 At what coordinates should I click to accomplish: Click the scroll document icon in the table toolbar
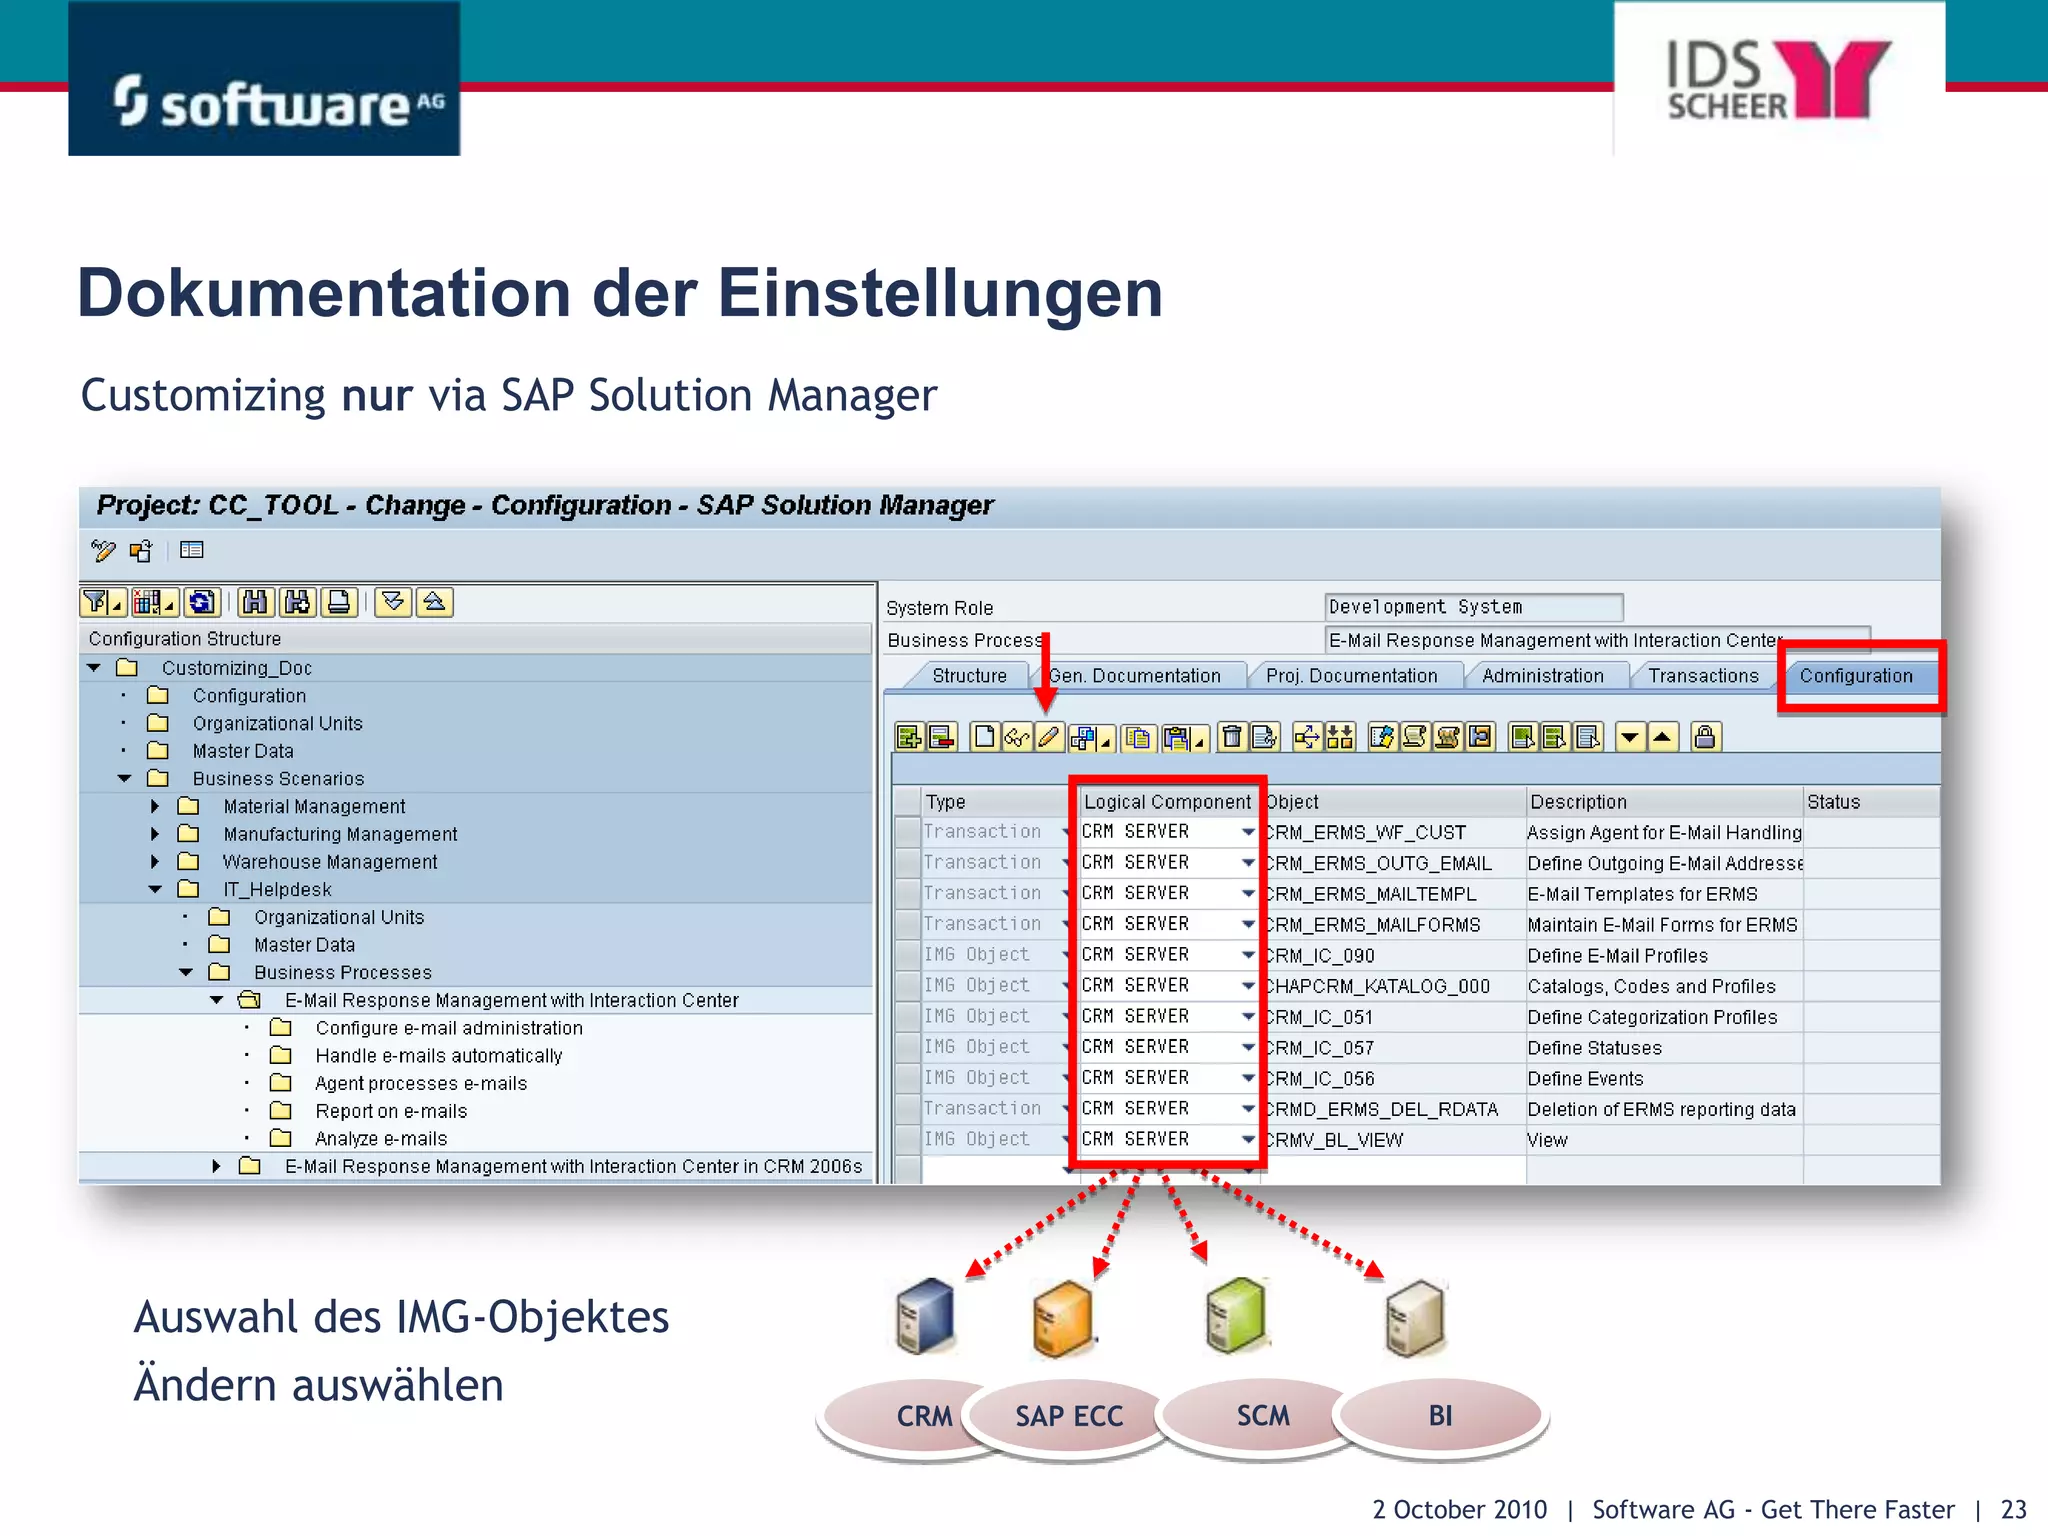click(x=1414, y=738)
